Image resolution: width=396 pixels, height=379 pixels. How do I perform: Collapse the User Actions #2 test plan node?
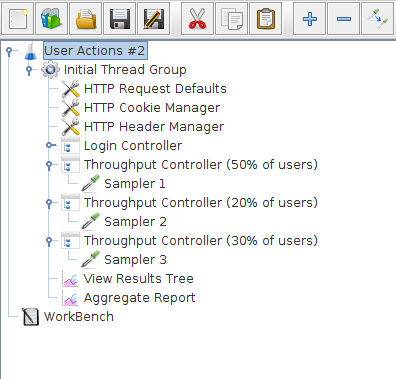9,51
